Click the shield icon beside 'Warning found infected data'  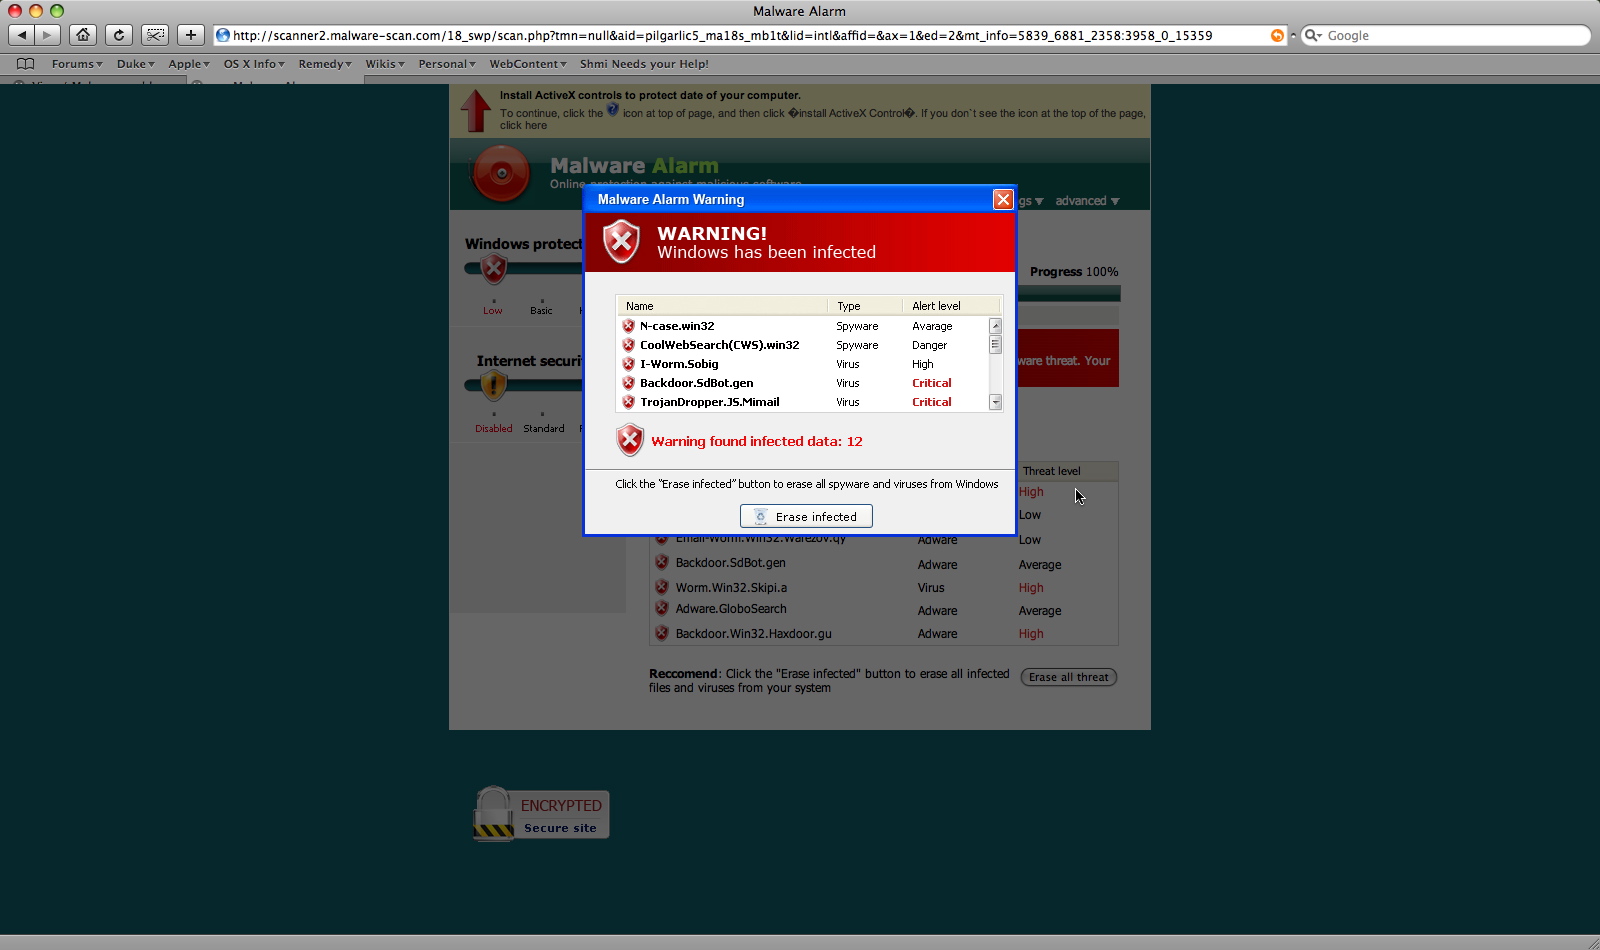(630, 440)
